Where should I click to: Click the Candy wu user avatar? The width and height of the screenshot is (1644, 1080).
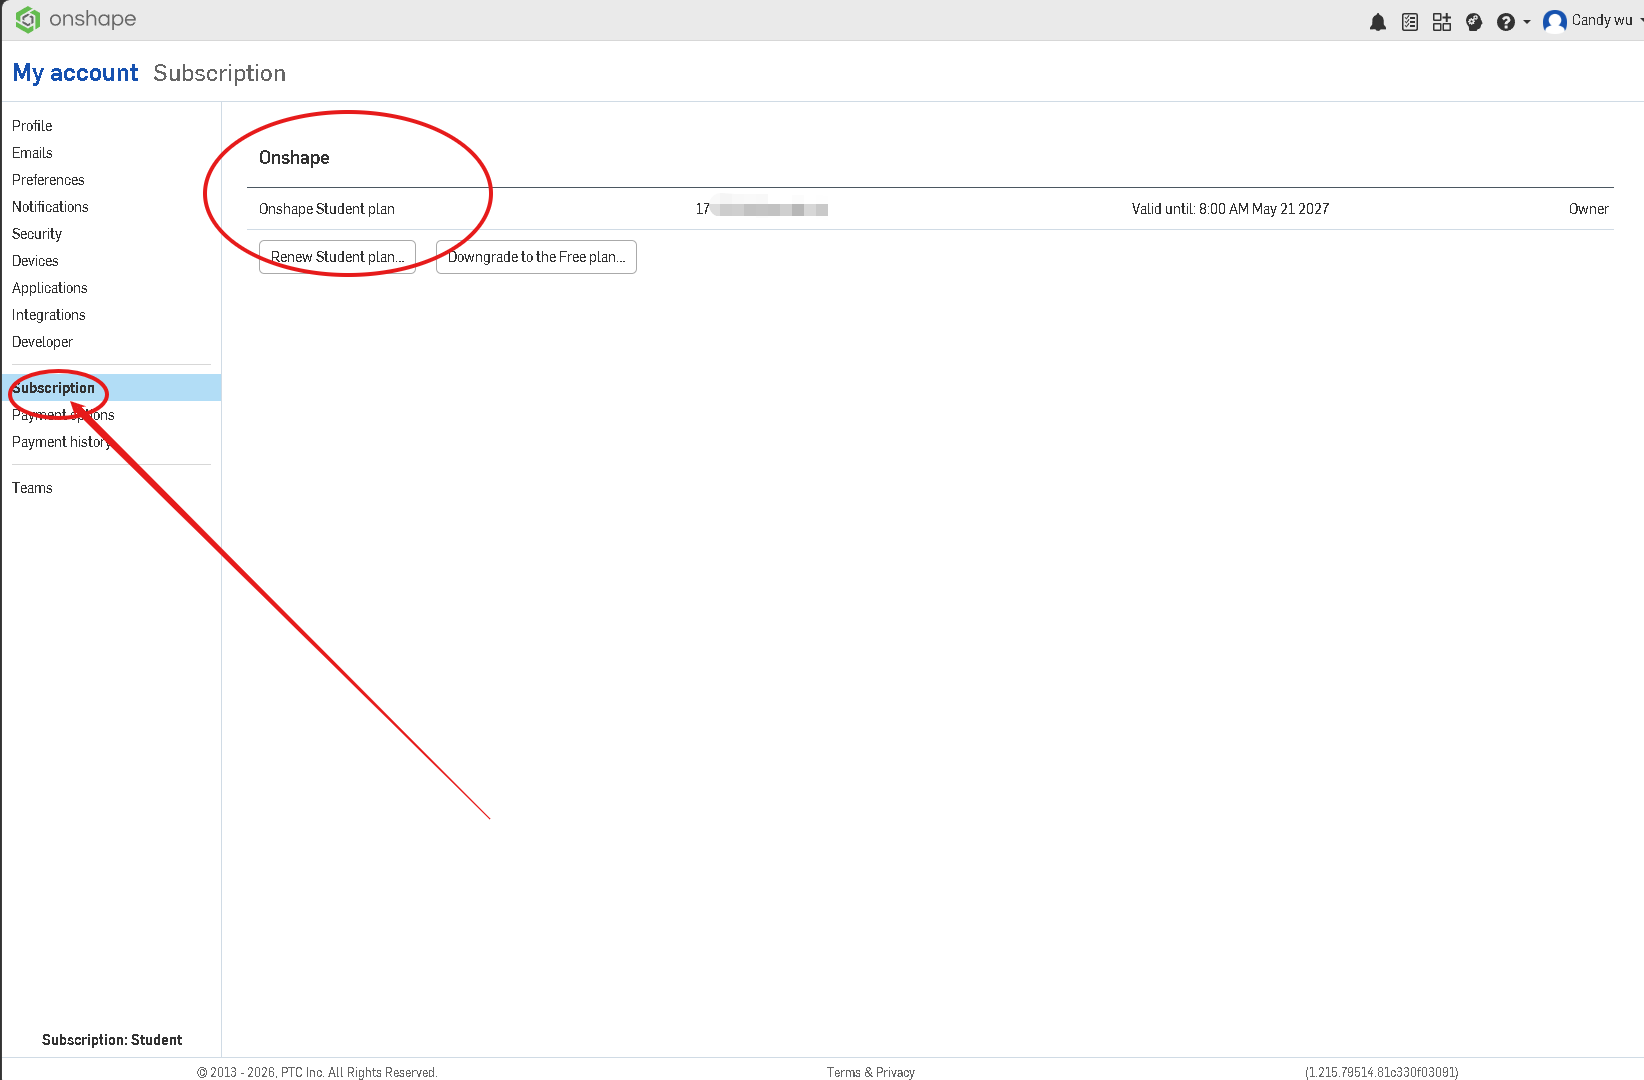1555,21
